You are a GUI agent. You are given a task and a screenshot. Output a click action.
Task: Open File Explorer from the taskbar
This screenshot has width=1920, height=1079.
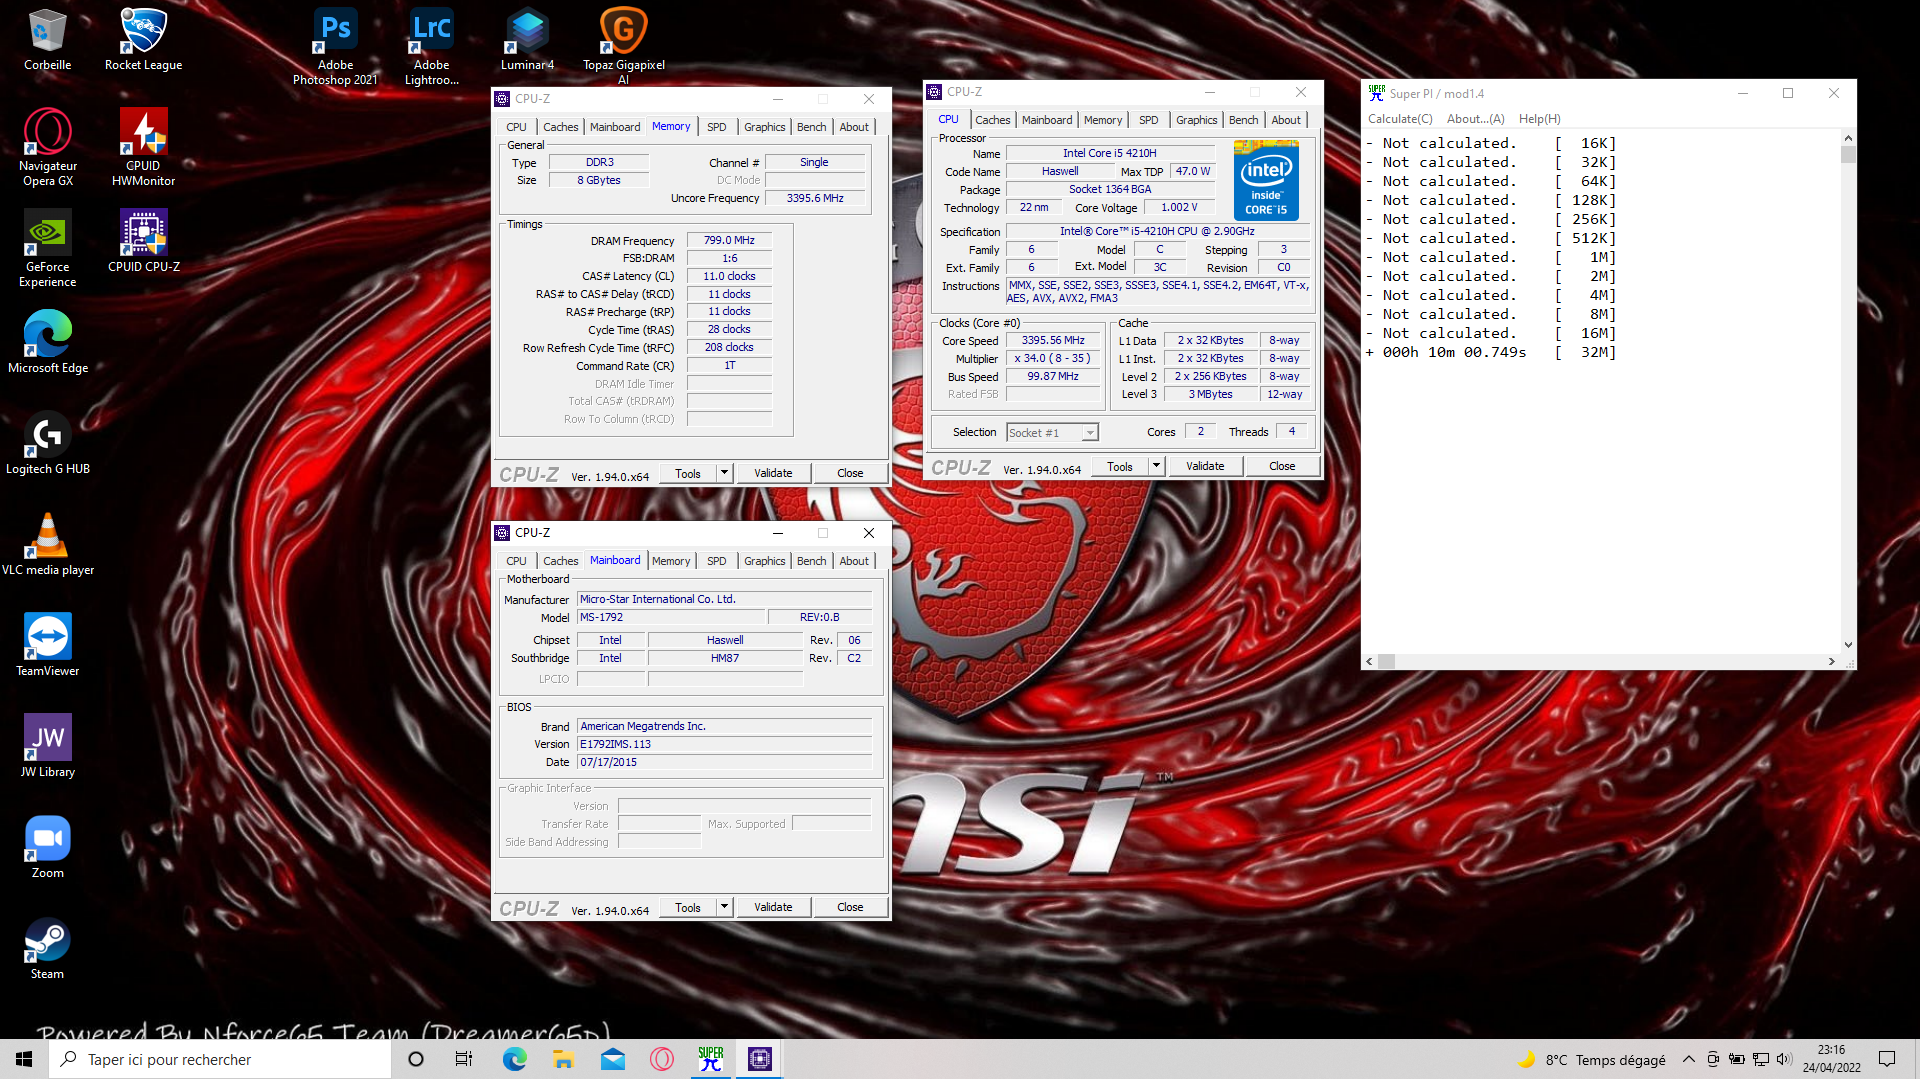point(564,1059)
